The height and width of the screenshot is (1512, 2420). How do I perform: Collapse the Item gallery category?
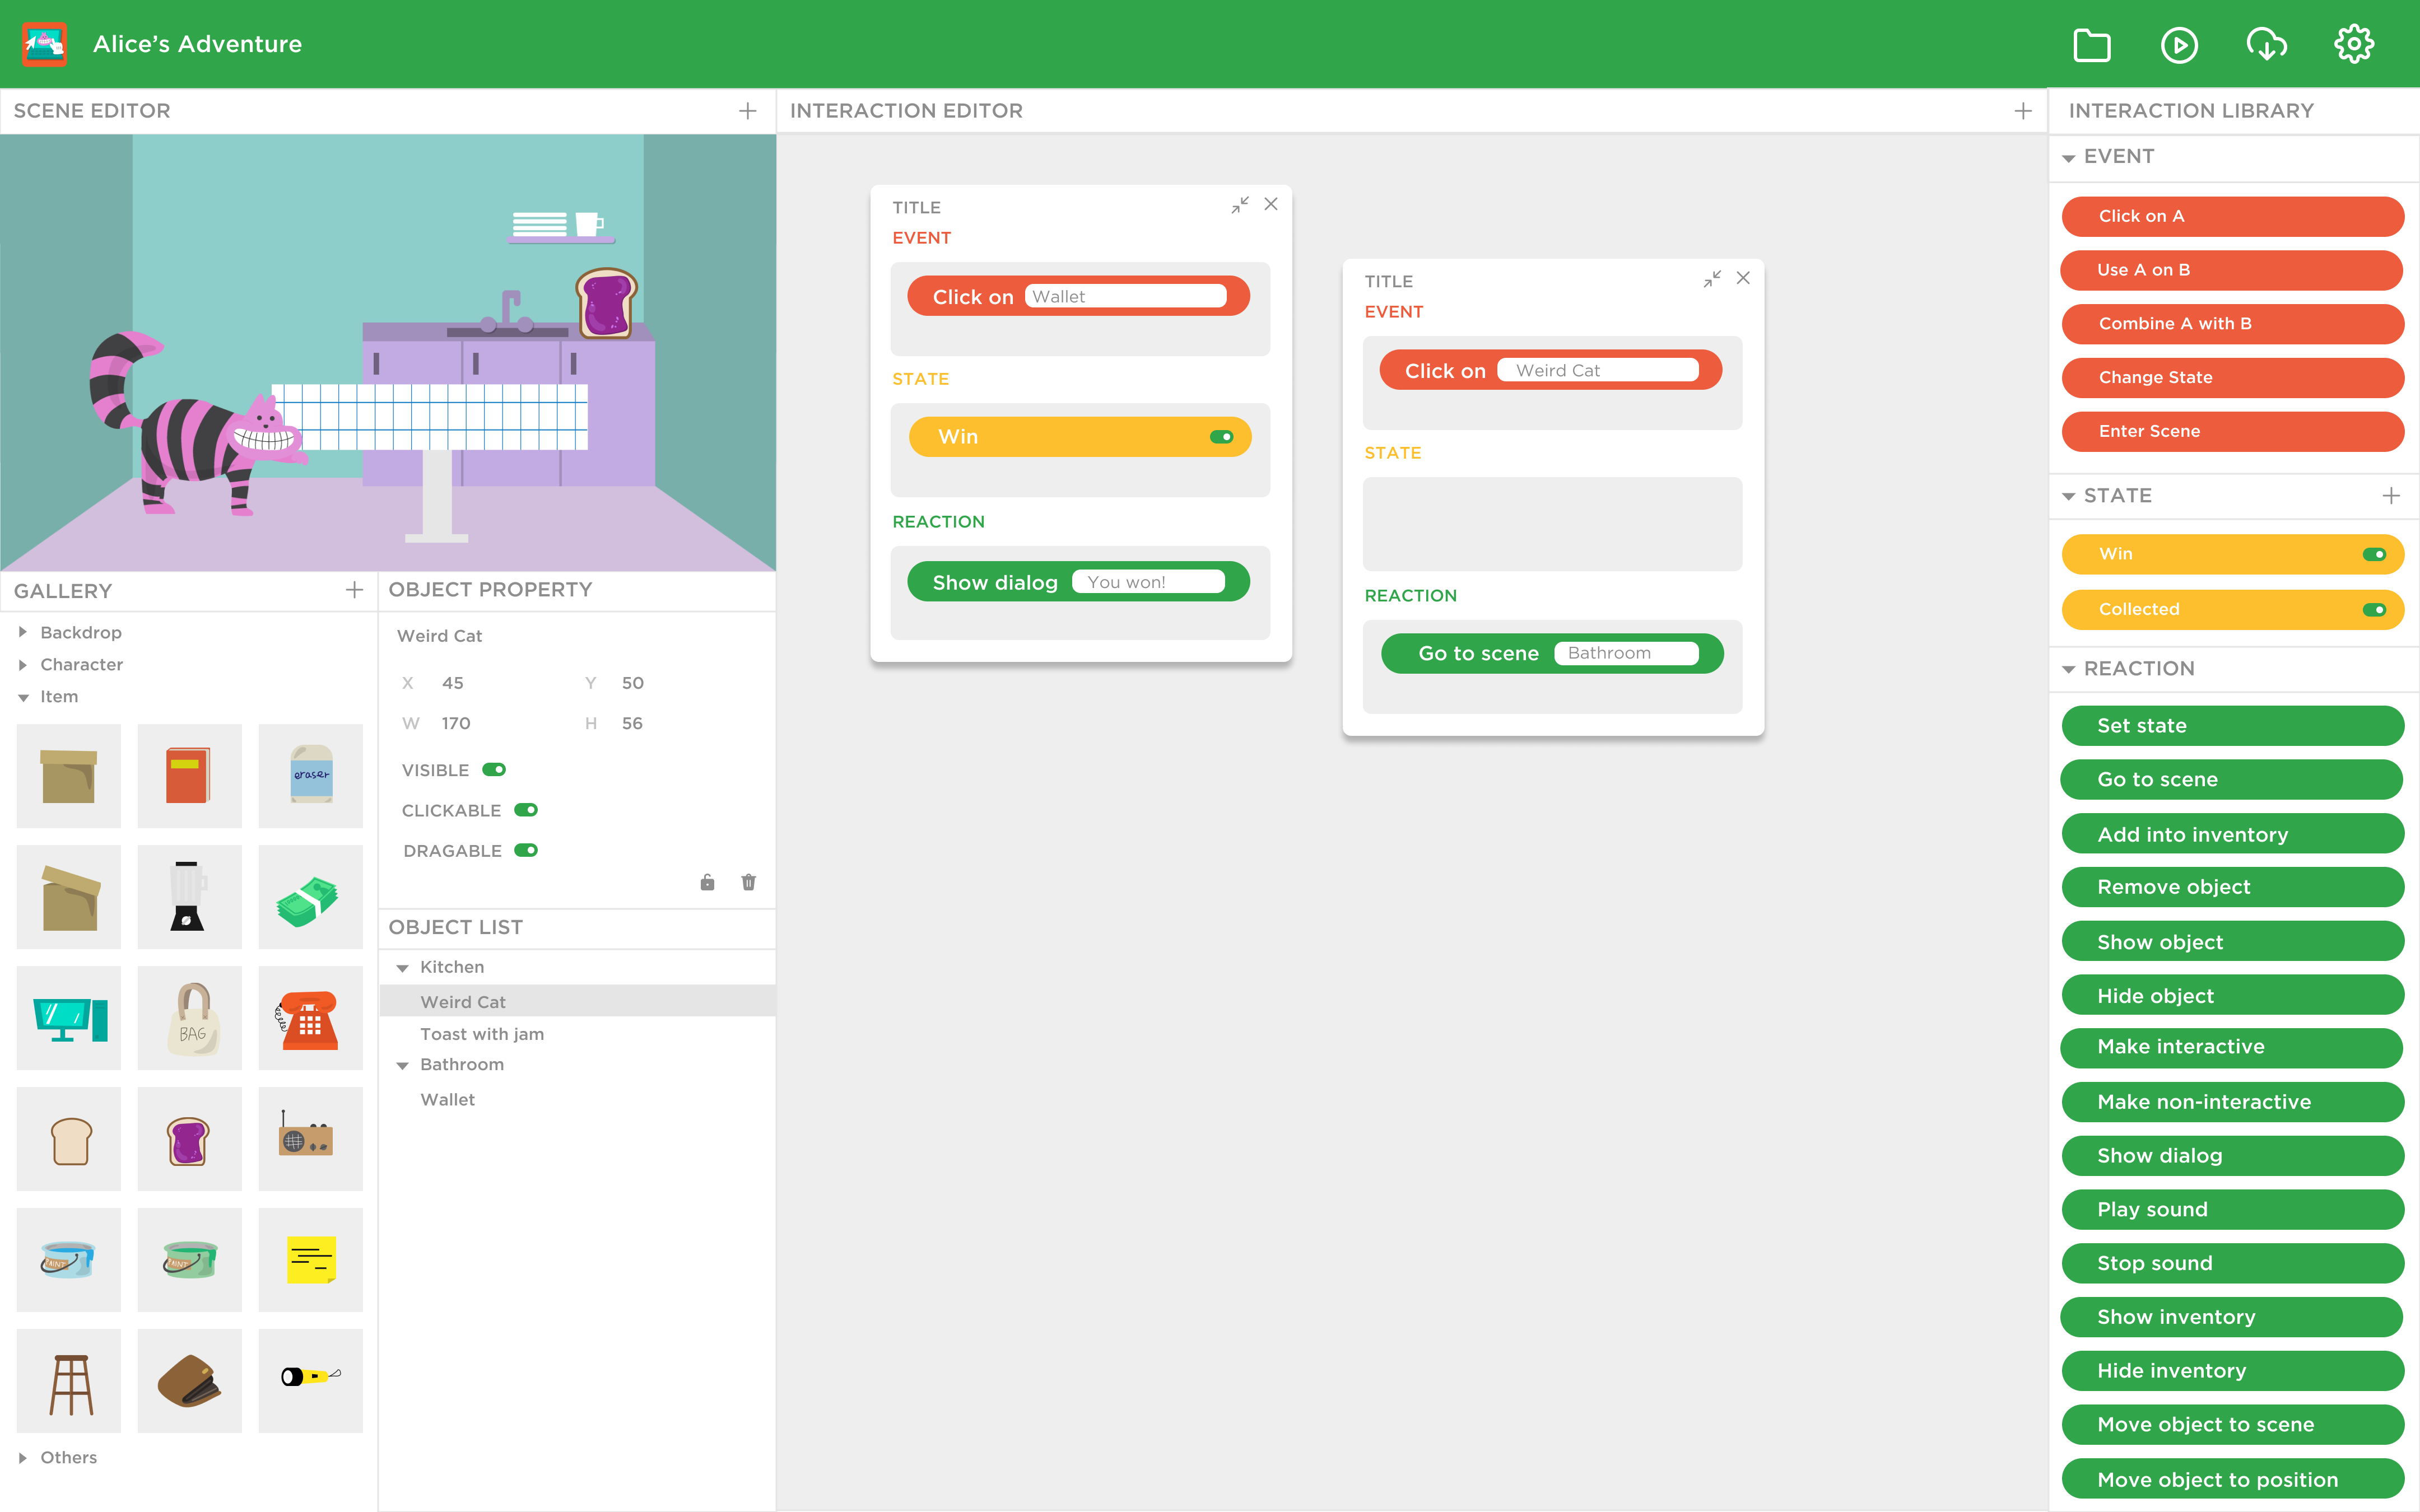coord(23,698)
